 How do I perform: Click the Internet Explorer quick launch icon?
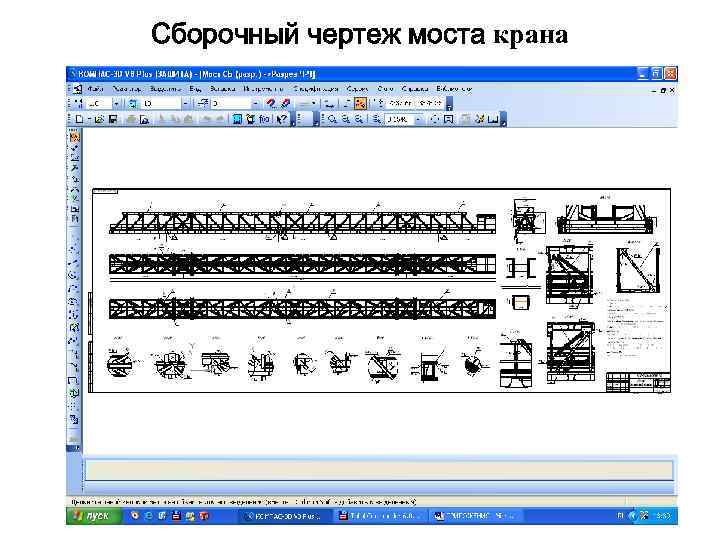148,516
